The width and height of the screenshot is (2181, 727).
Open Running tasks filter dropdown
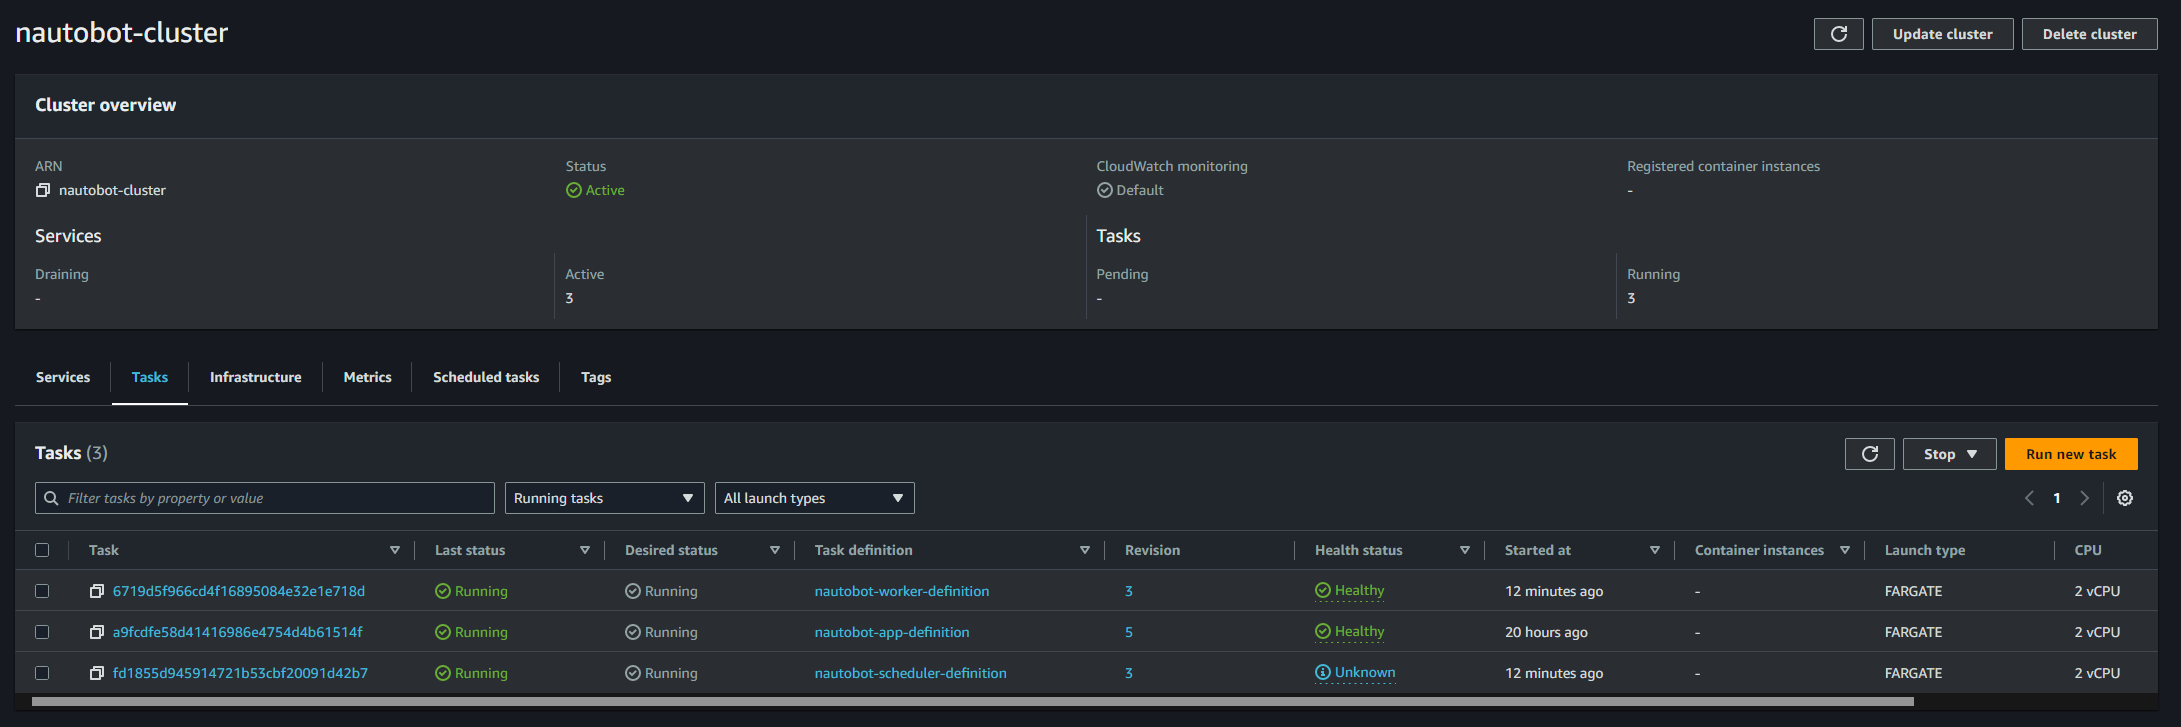(605, 498)
